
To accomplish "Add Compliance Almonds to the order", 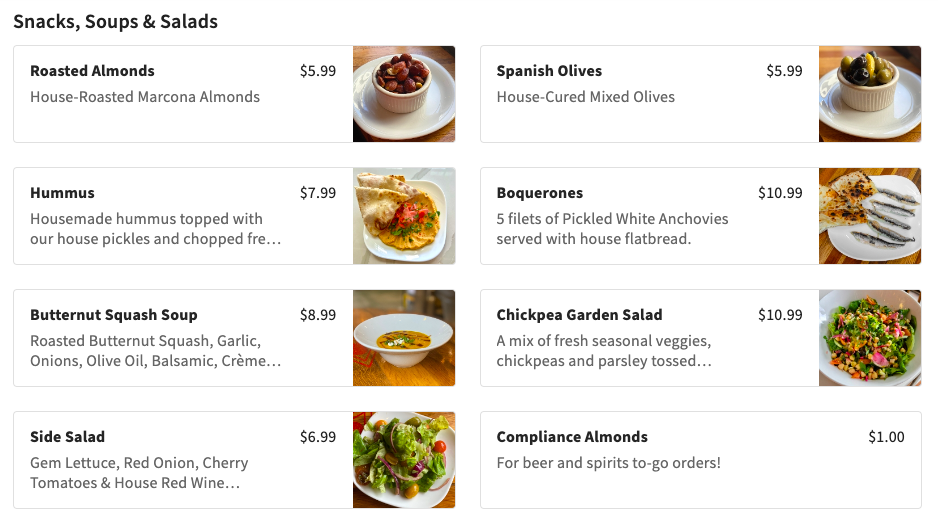I will [x=572, y=437].
